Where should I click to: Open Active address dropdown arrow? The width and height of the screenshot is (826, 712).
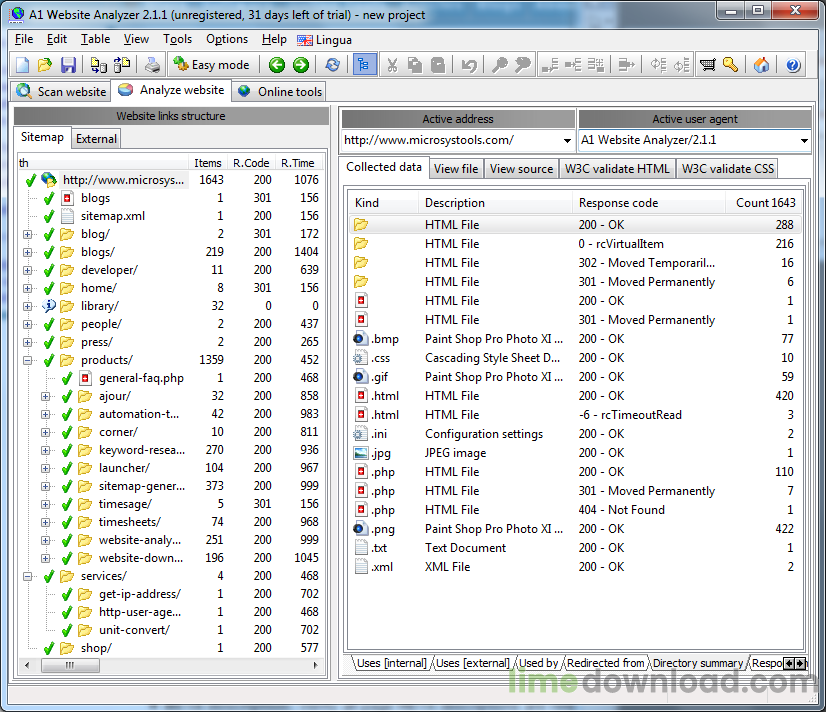click(x=567, y=141)
